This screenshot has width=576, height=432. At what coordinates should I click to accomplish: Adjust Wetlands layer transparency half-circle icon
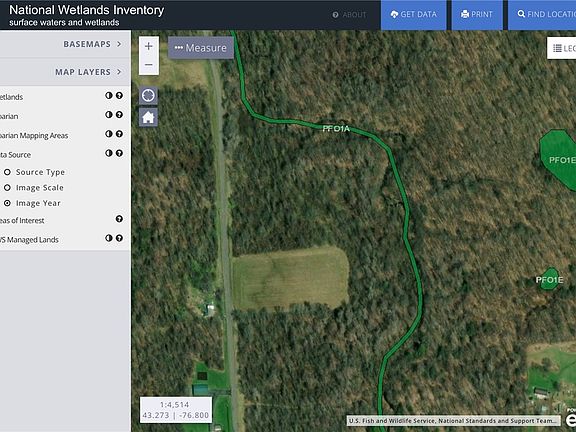[109, 96]
